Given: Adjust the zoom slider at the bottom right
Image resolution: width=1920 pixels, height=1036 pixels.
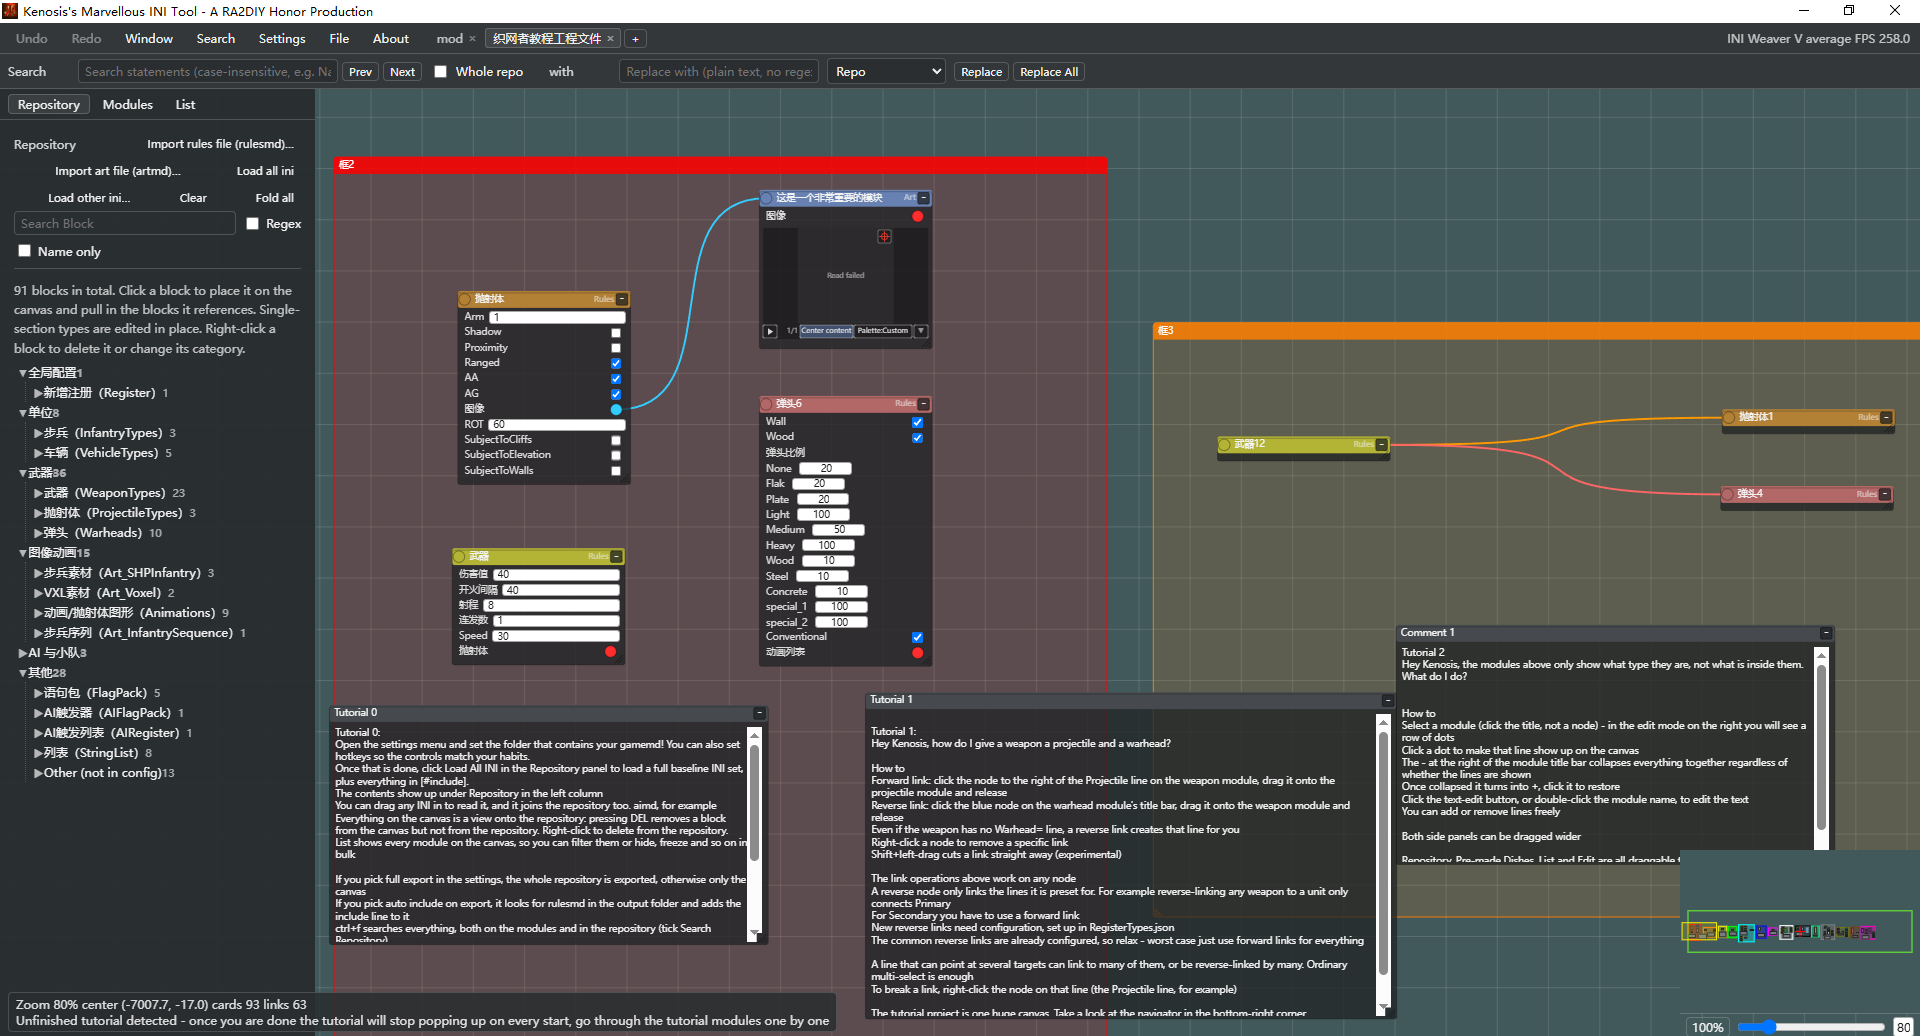Looking at the screenshot, I should (1811, 1027).
